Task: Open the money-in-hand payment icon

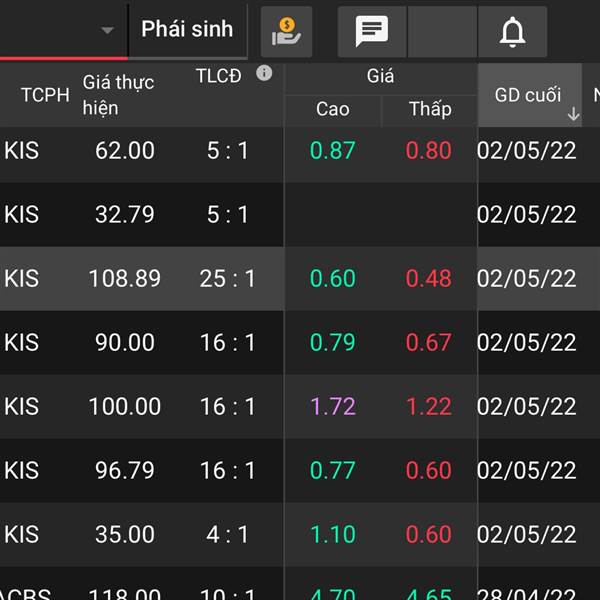Action: (x=287, y=32)
